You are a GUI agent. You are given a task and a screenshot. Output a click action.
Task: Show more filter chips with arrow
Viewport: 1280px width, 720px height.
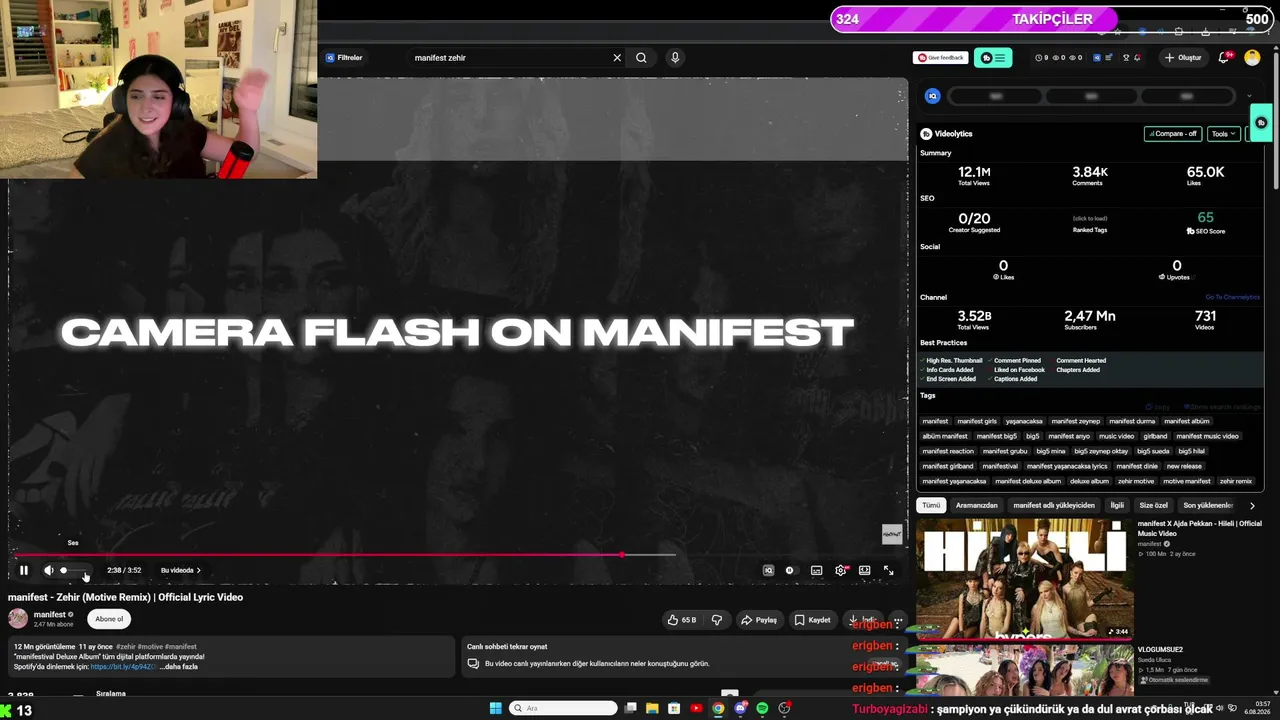point(1252,505)
